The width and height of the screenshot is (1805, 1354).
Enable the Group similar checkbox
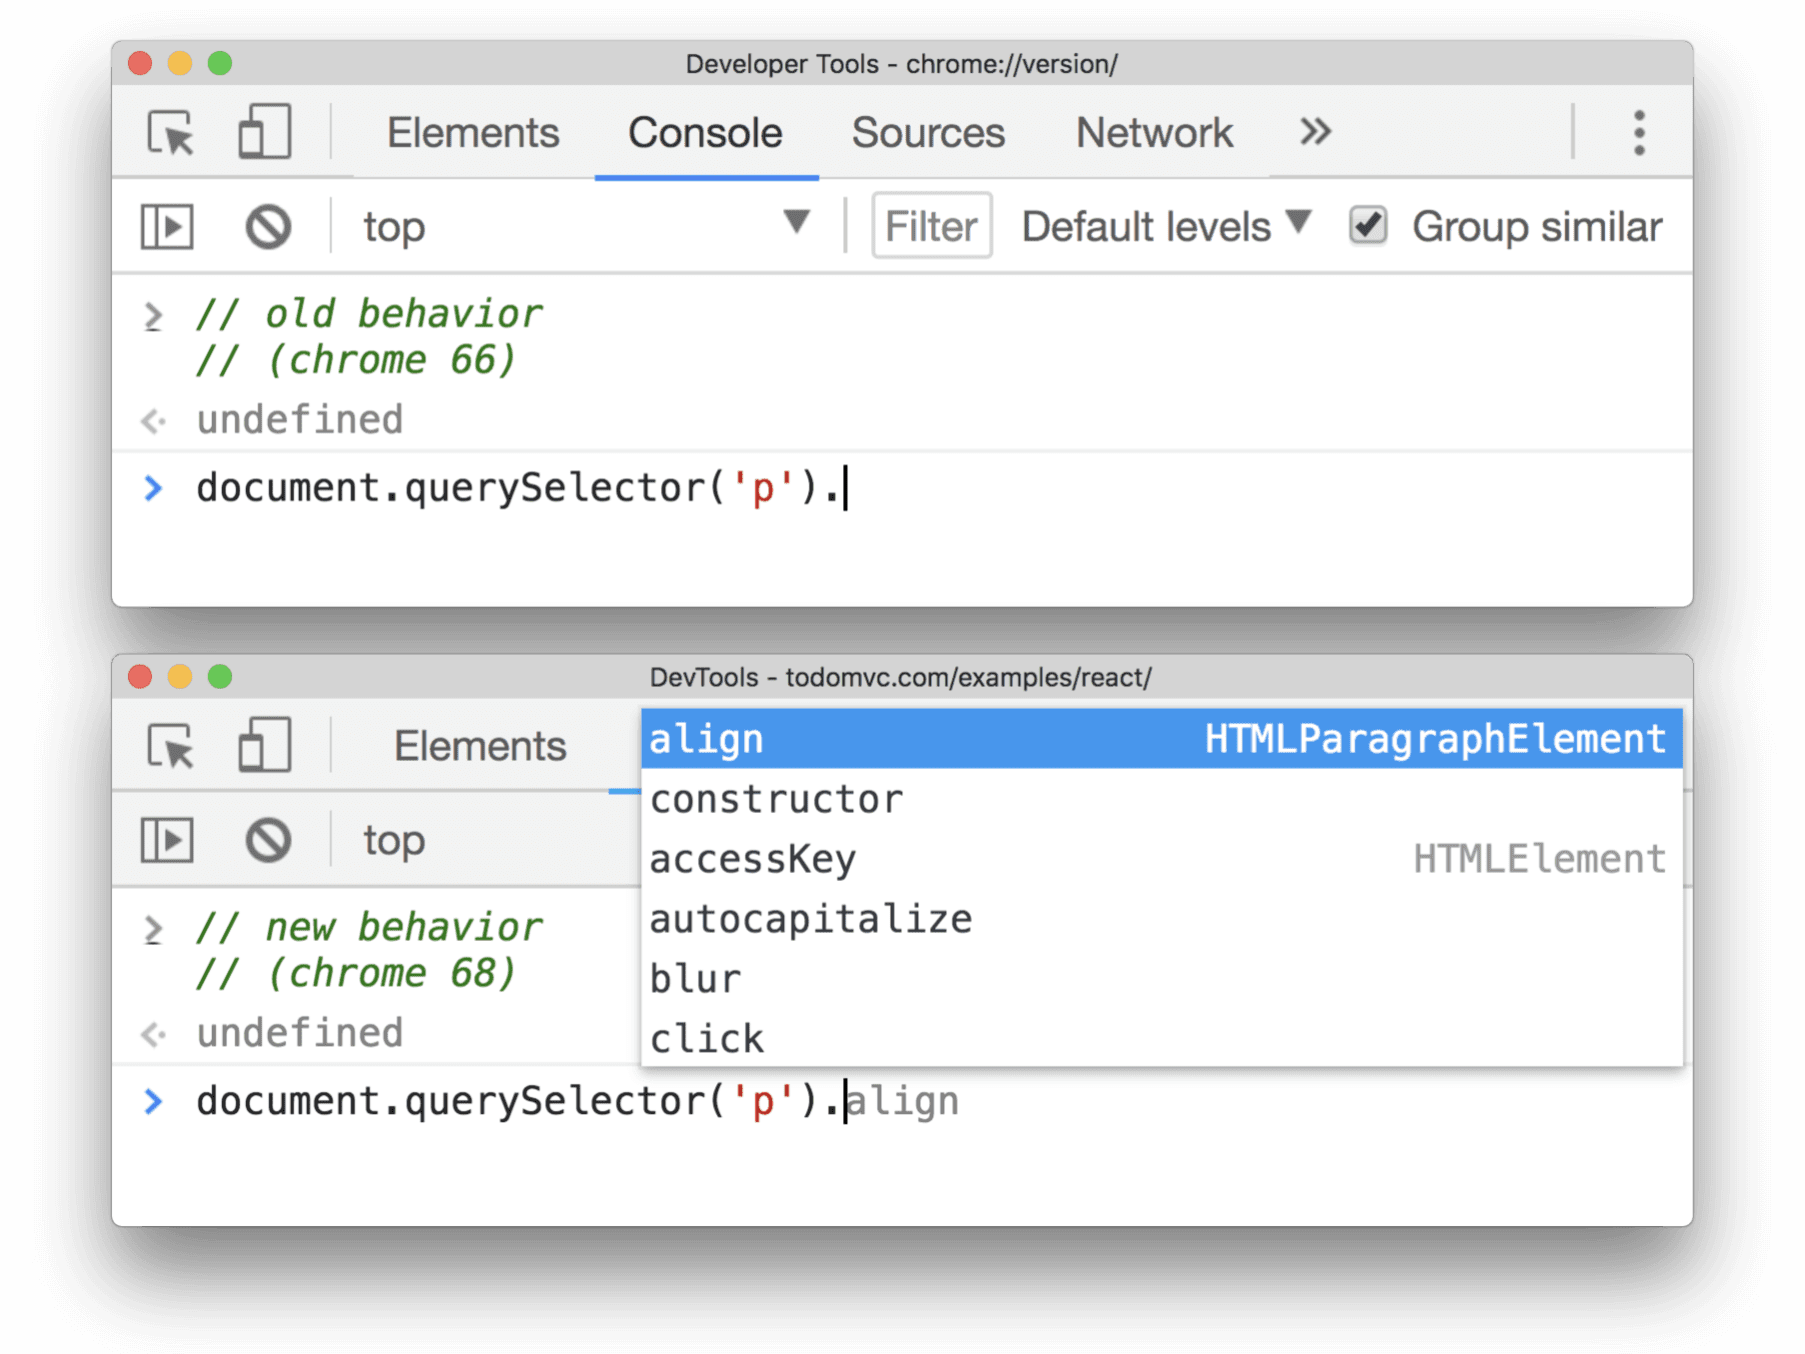point(1367,226)
